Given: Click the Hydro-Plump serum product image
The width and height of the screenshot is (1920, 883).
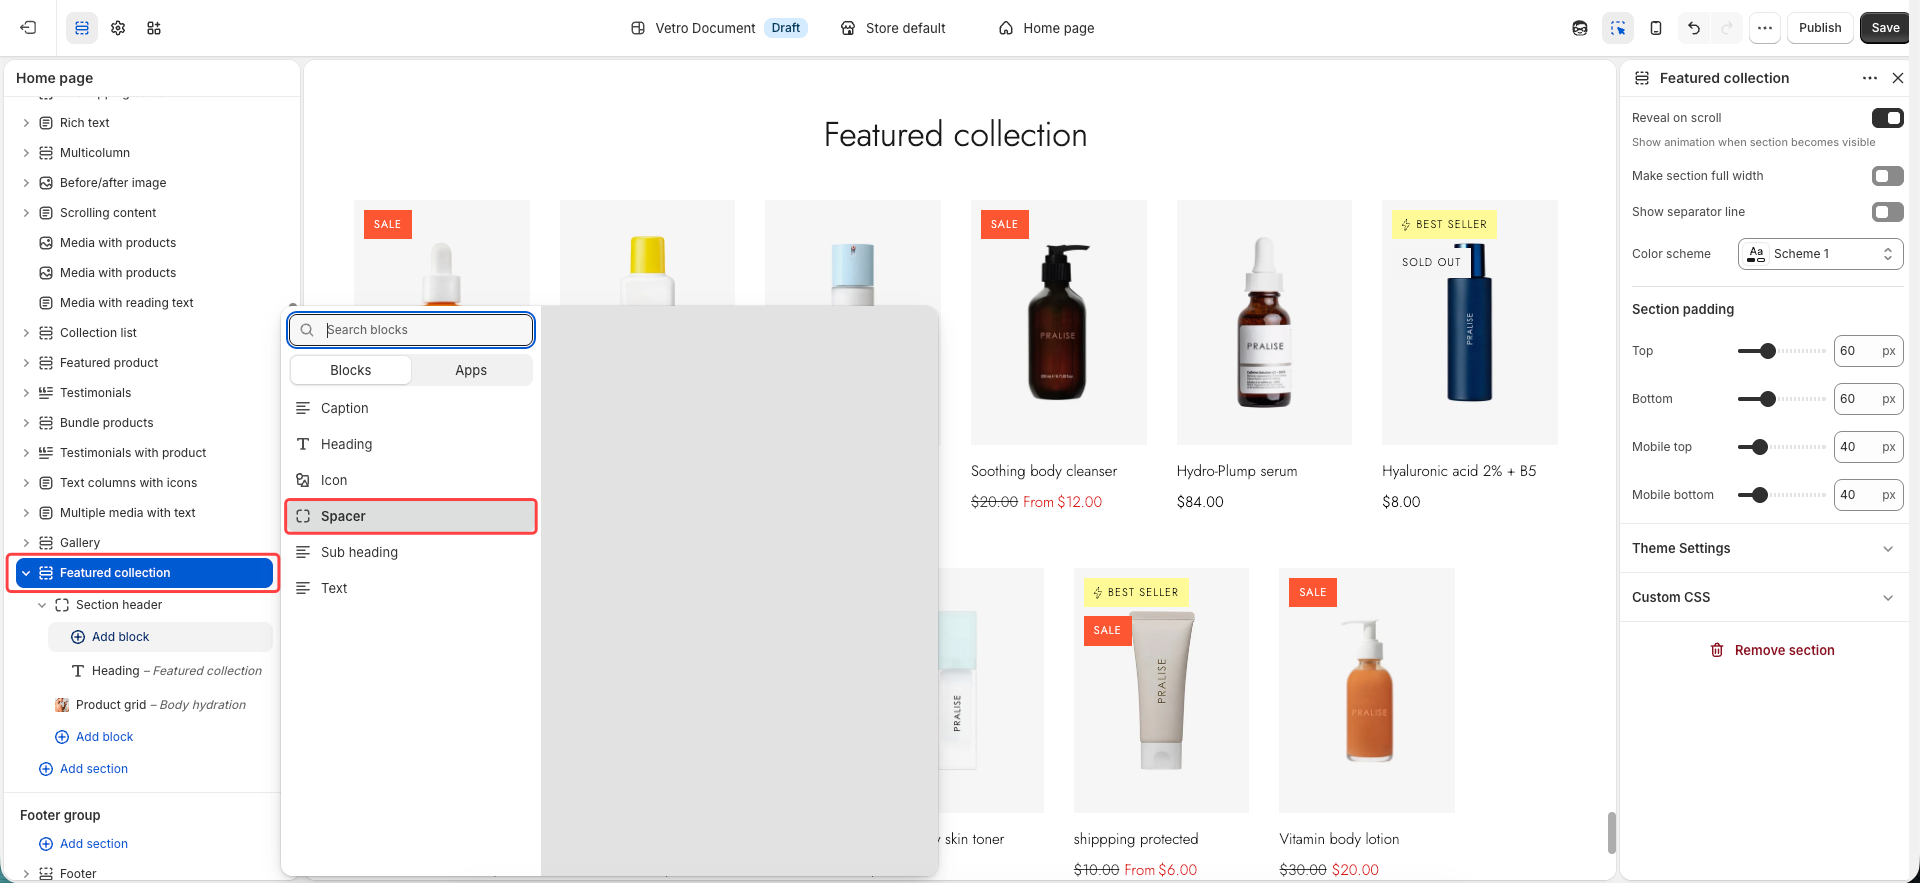Looking at the screenshot, I should pyautogui.click(x=1264, y=322).
